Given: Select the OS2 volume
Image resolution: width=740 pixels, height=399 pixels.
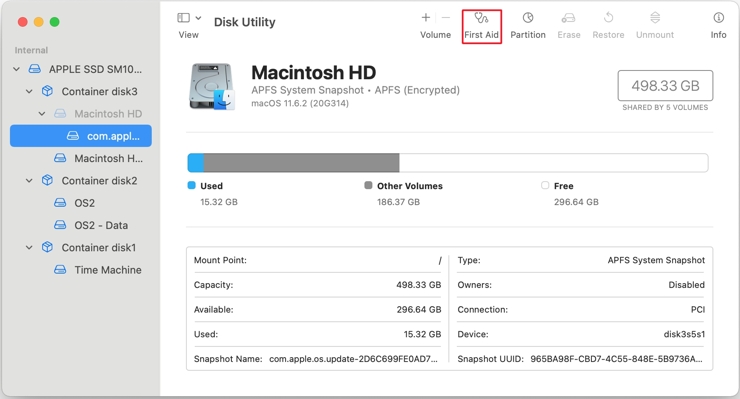Looking at the screenshot, I should point(81,203).
